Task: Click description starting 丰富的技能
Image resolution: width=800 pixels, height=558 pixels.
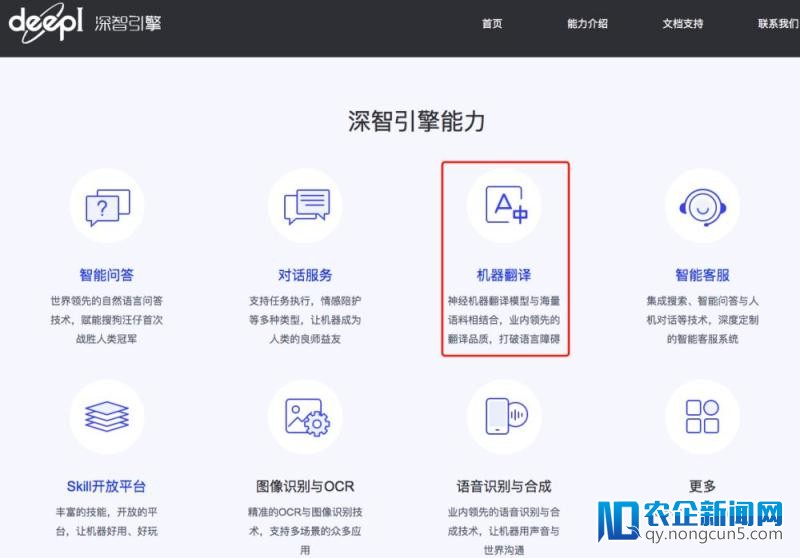Action: pyautogui.click(x=107, y=522)
